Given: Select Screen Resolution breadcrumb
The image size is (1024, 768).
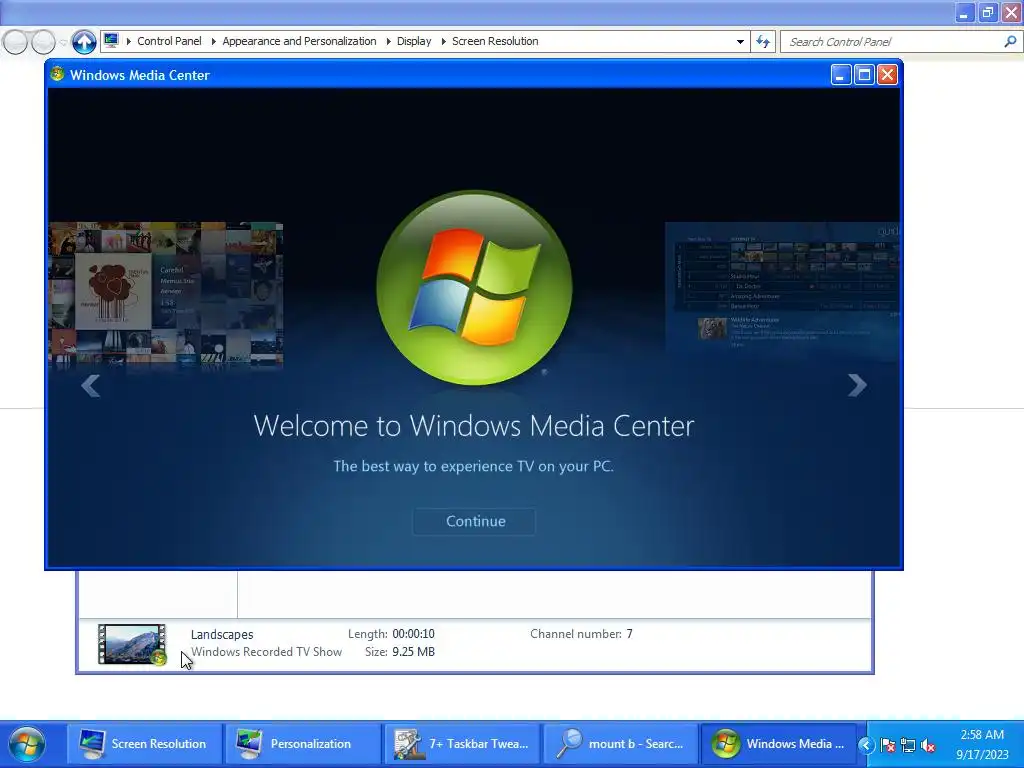Looking at the screenshot, I should click(x=495, y=41).
